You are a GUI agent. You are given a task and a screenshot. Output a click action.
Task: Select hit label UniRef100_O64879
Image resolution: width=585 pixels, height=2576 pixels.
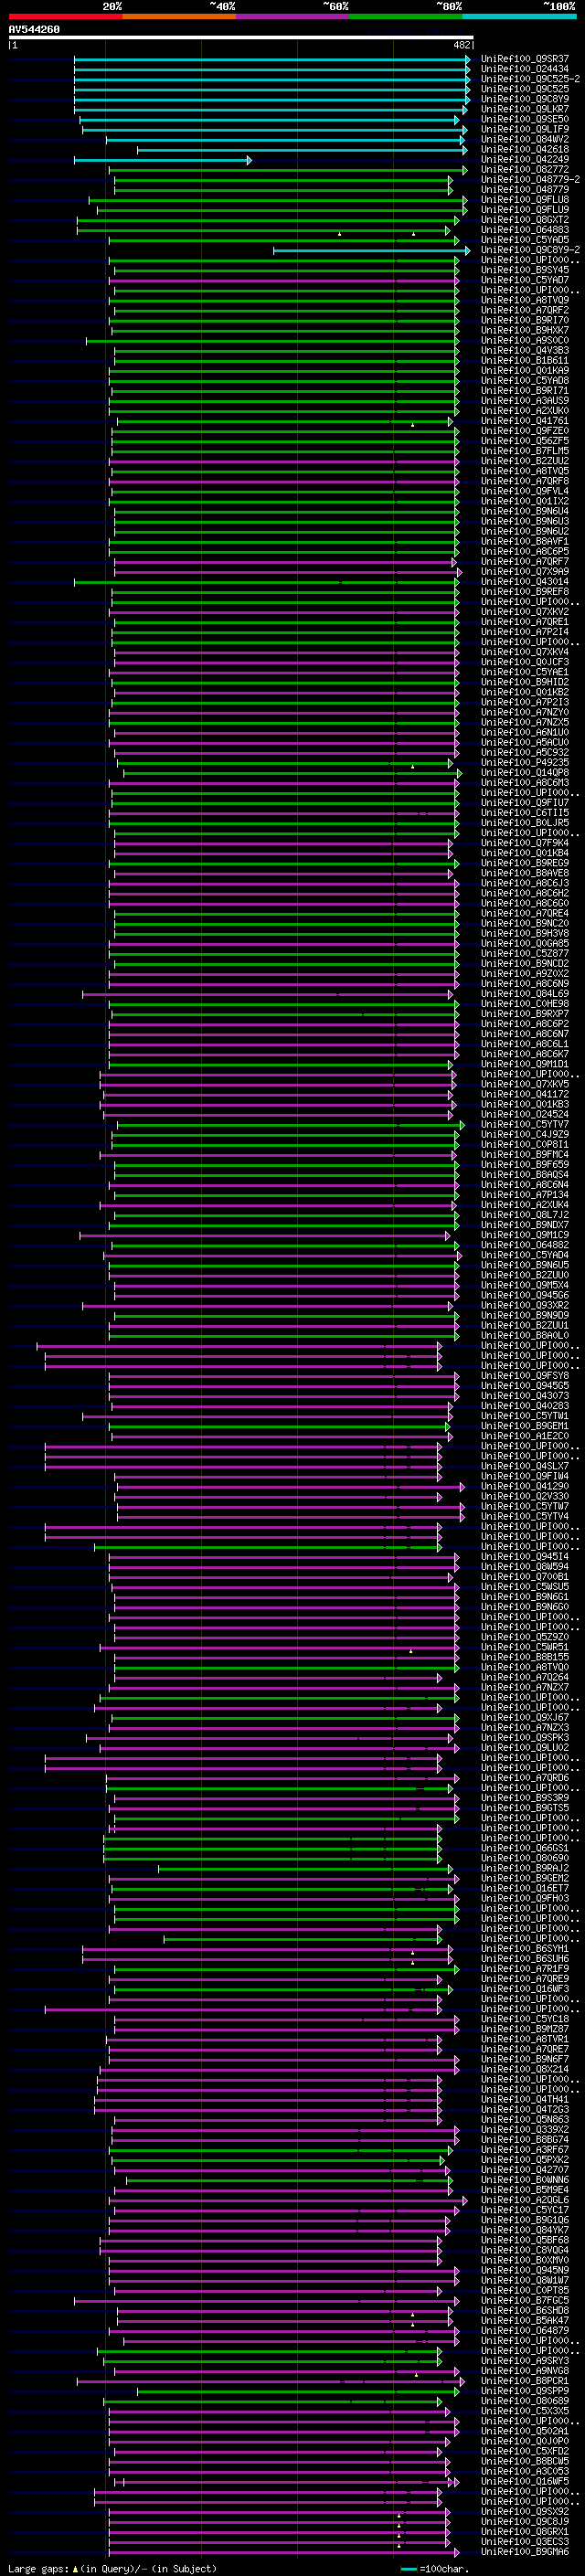525,2330
